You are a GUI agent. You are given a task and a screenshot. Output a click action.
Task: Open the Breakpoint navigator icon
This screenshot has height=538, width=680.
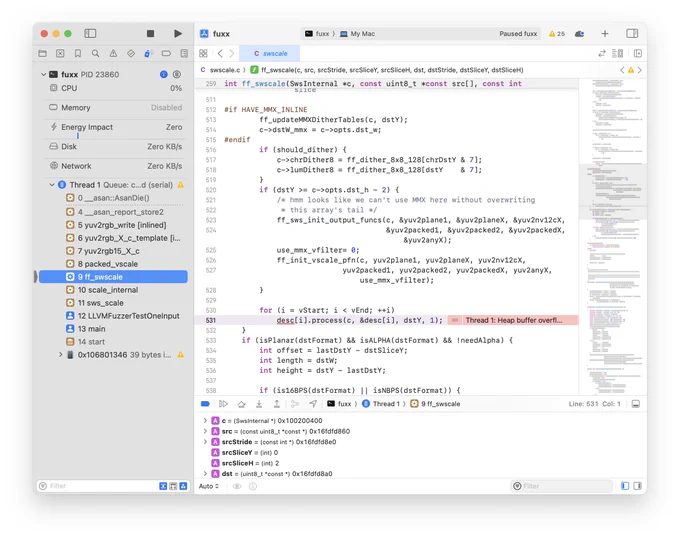(165, 53)
